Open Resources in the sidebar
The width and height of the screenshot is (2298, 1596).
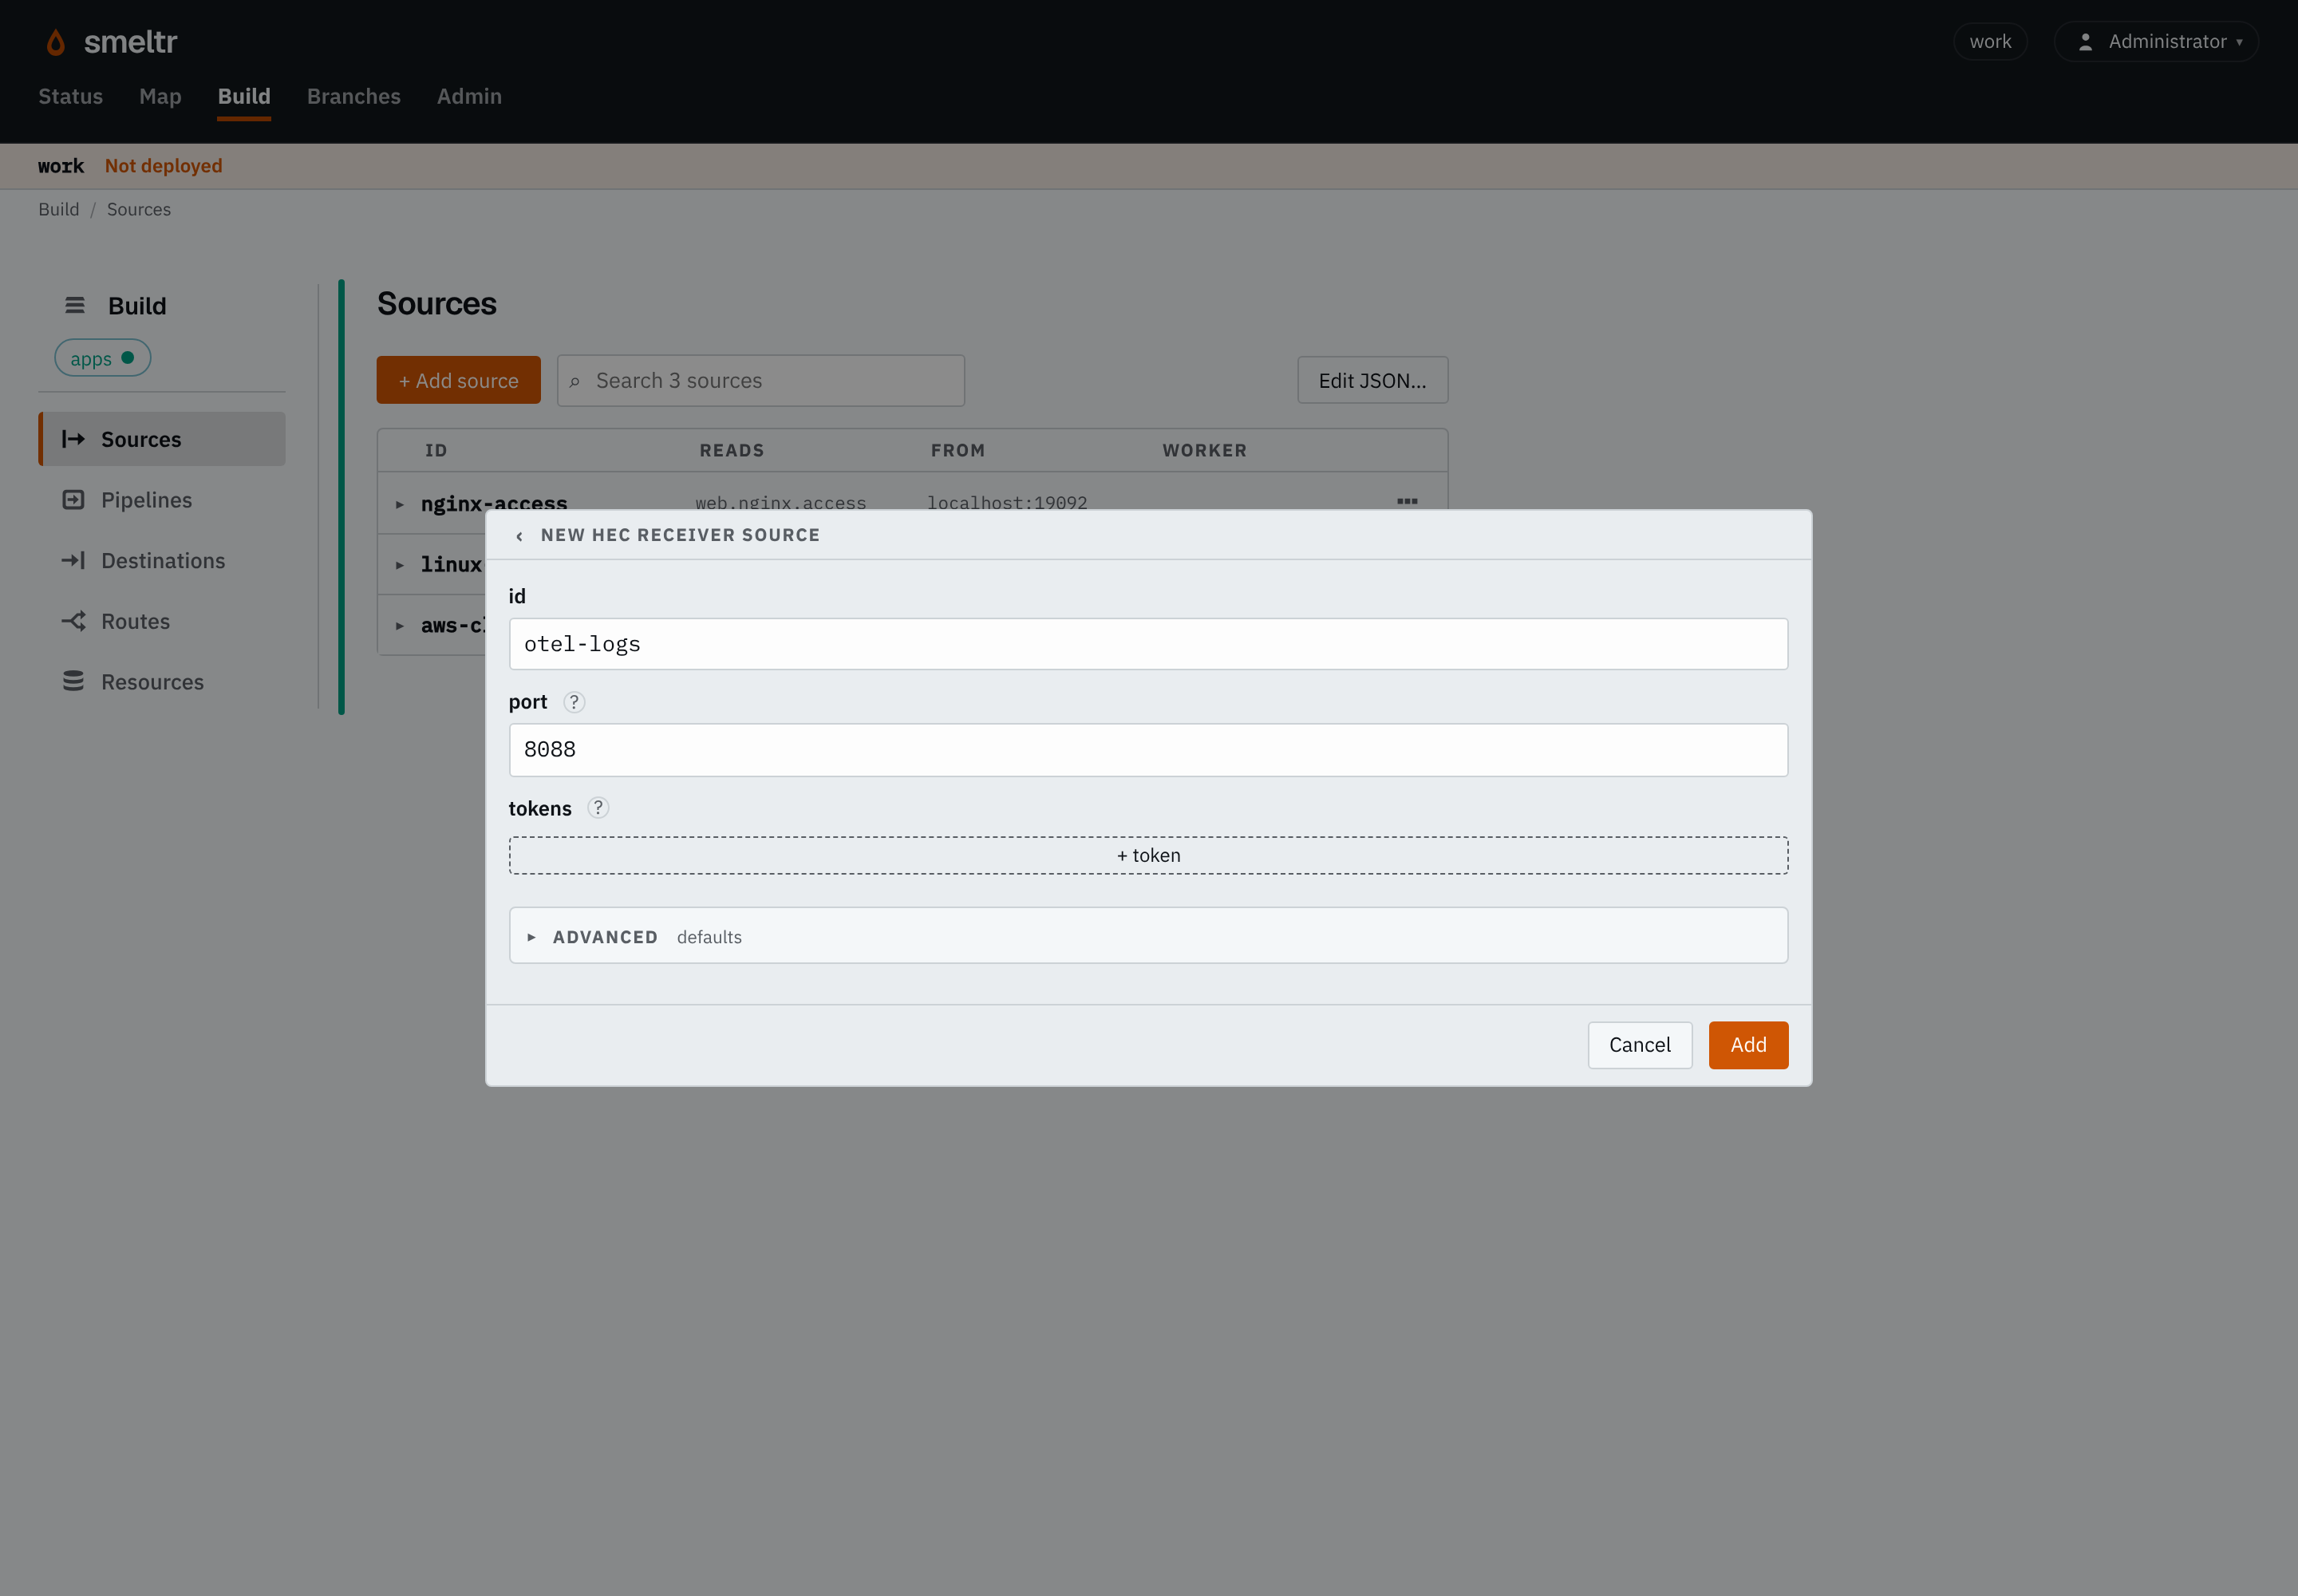pyautogui.click(x=162, y=682)
